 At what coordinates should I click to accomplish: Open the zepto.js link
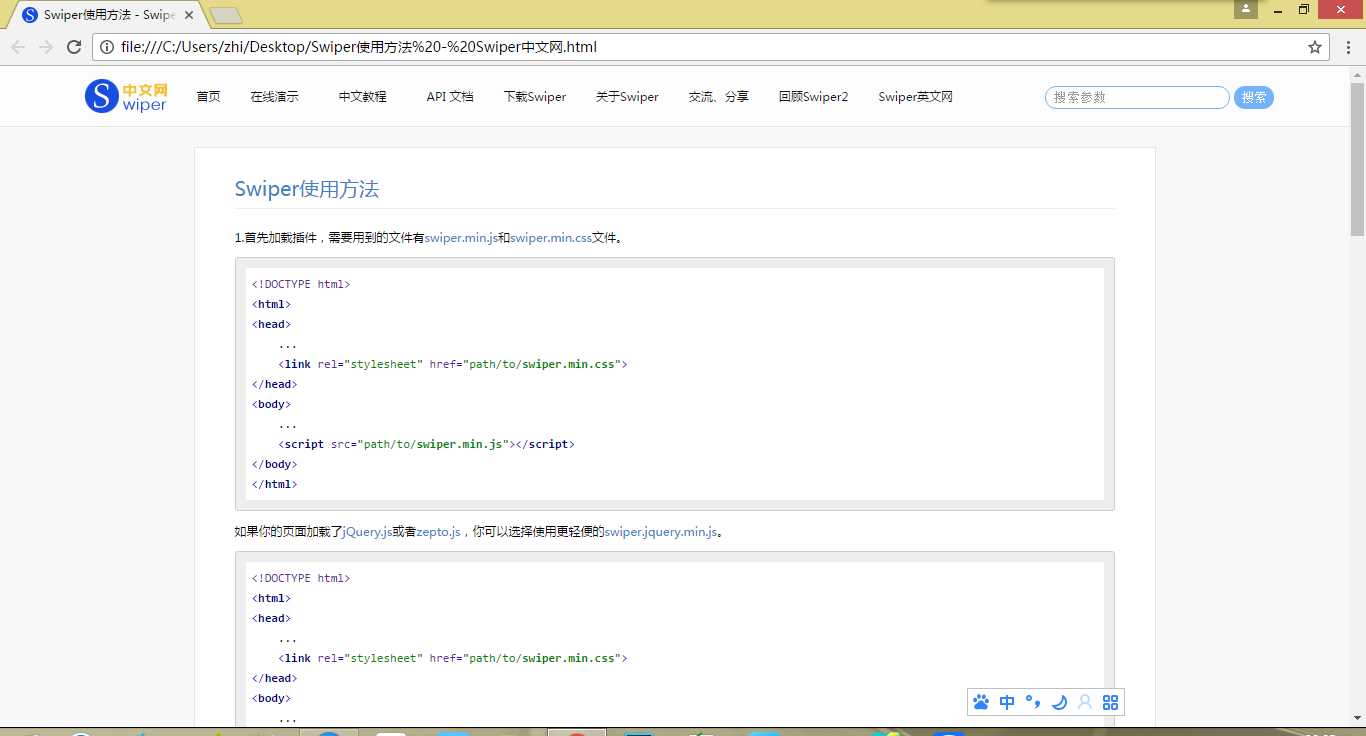coord(438,532)
